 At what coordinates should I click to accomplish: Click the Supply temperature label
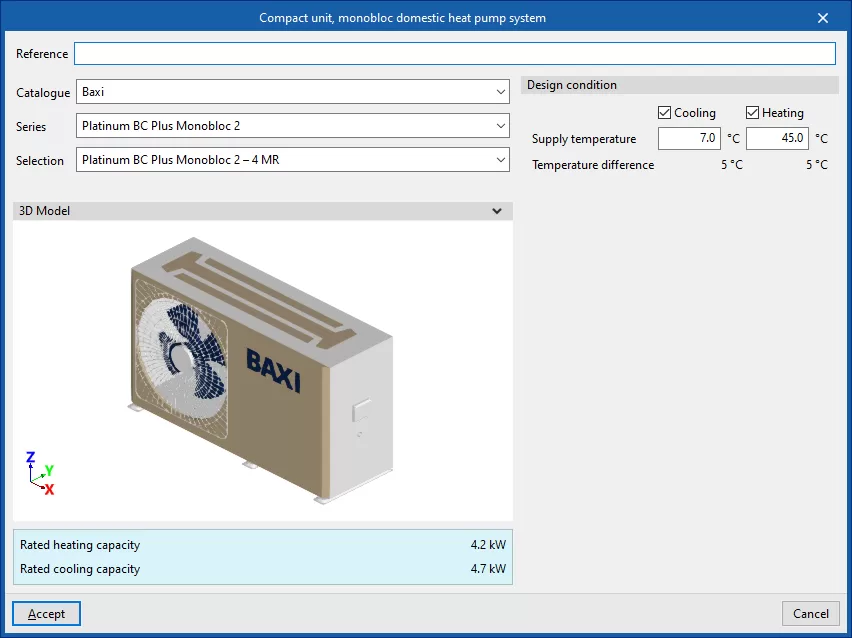[584, 139]
